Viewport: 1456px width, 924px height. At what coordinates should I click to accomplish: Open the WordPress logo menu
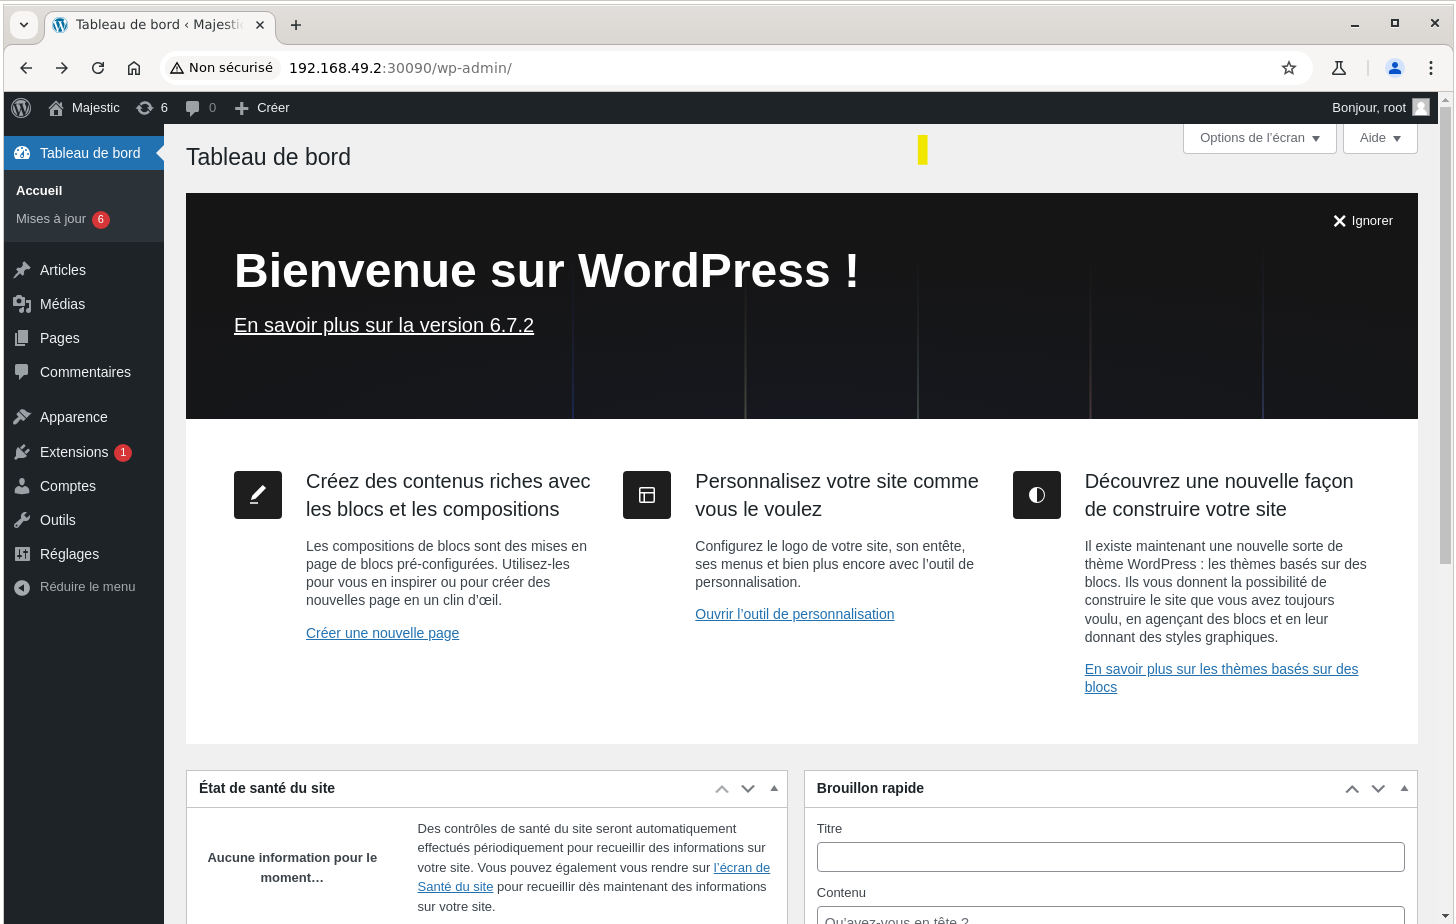(x=21, y=108)
